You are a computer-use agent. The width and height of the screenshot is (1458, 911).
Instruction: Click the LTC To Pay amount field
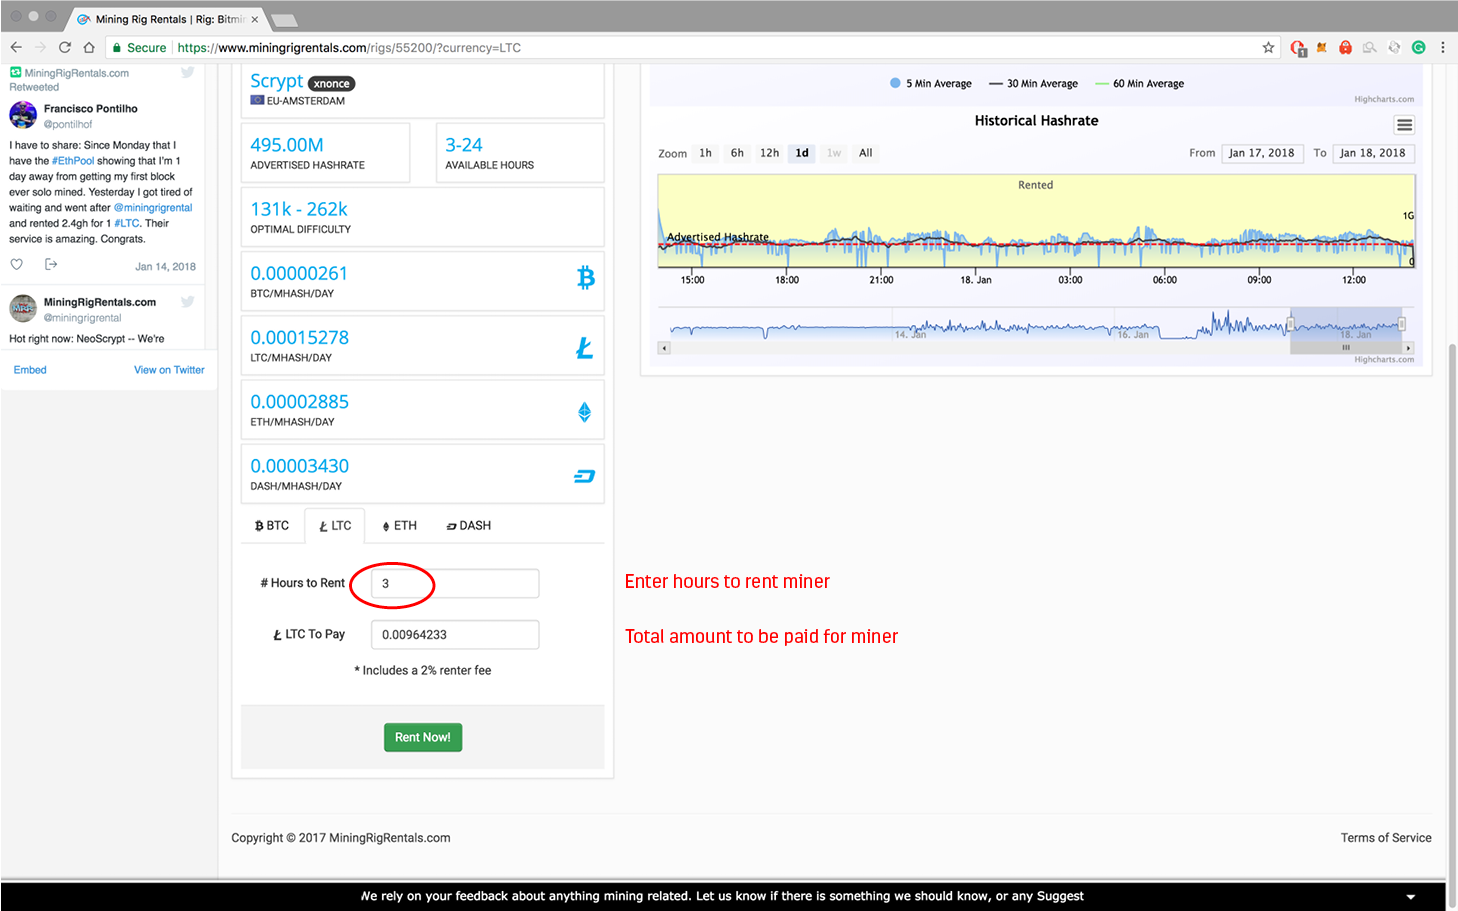[455, 635]
